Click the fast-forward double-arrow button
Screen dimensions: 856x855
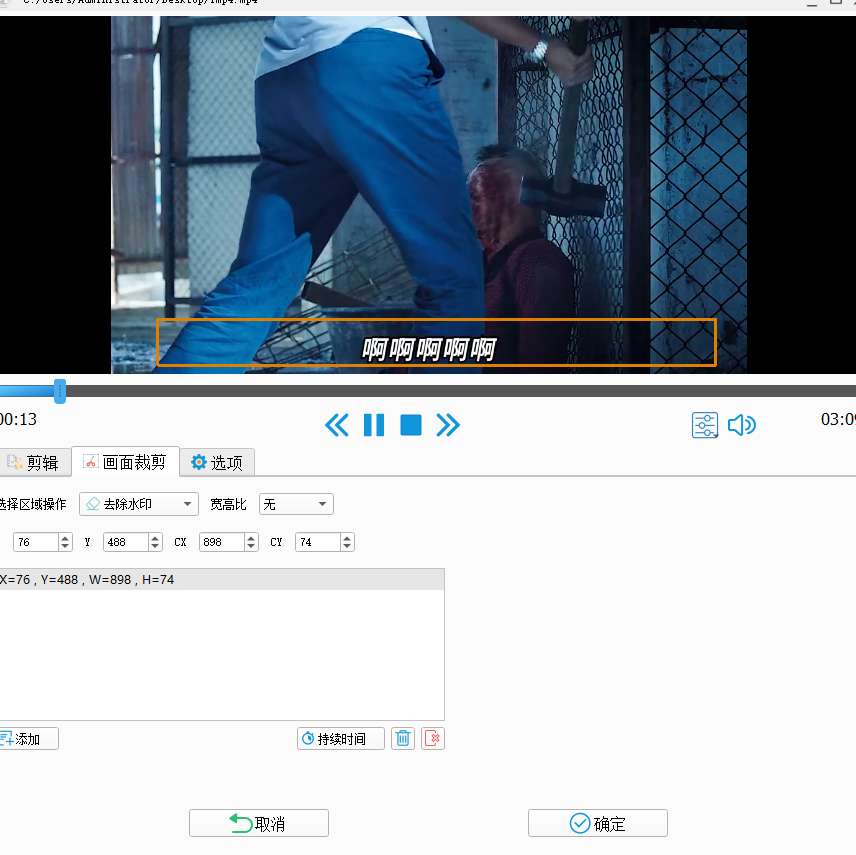448,425
